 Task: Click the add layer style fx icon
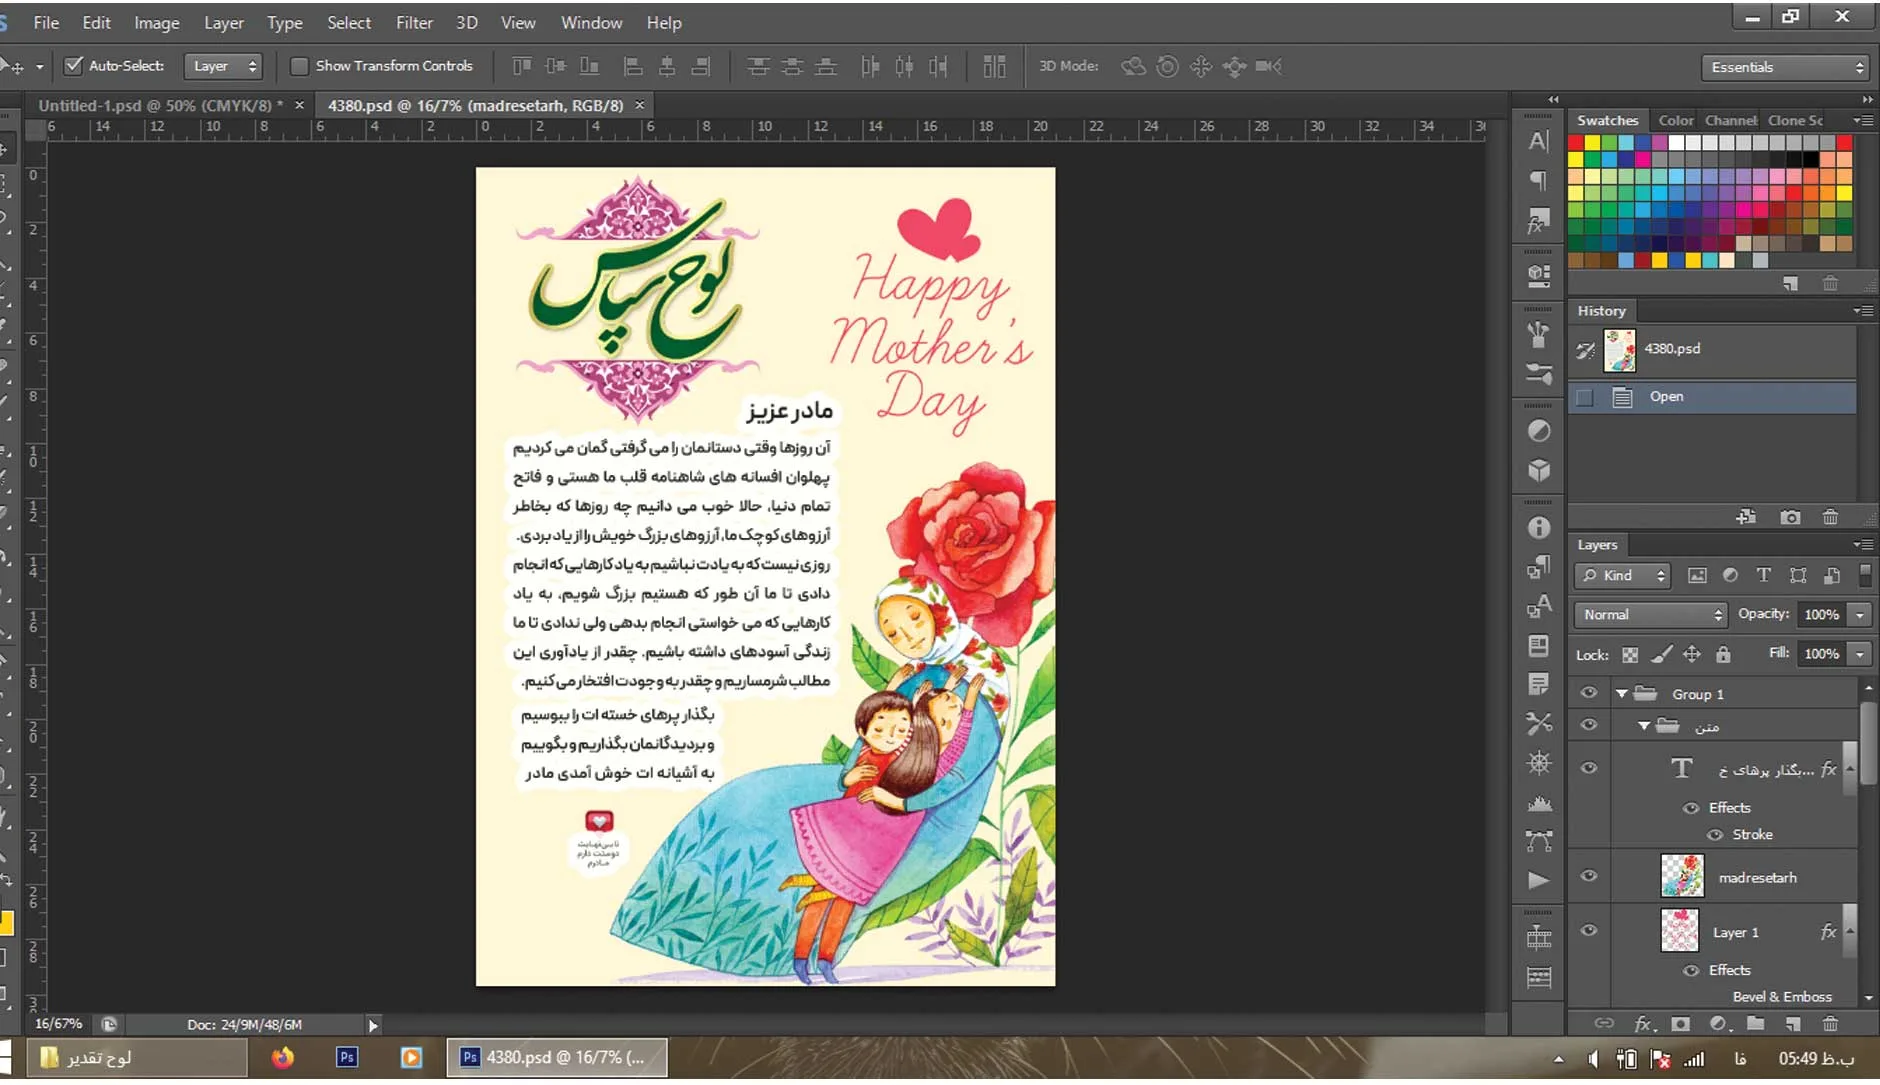(x=1643, y=1023)
